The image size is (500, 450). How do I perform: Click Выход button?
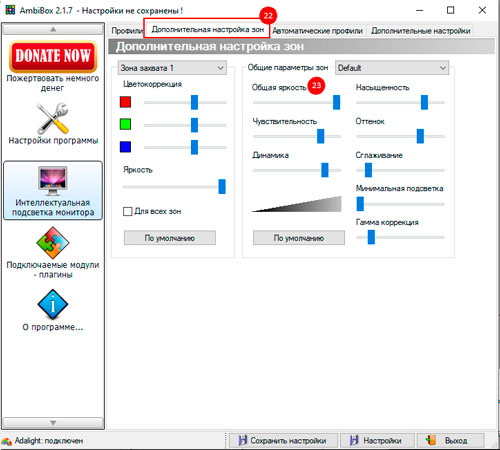(450, 441)
